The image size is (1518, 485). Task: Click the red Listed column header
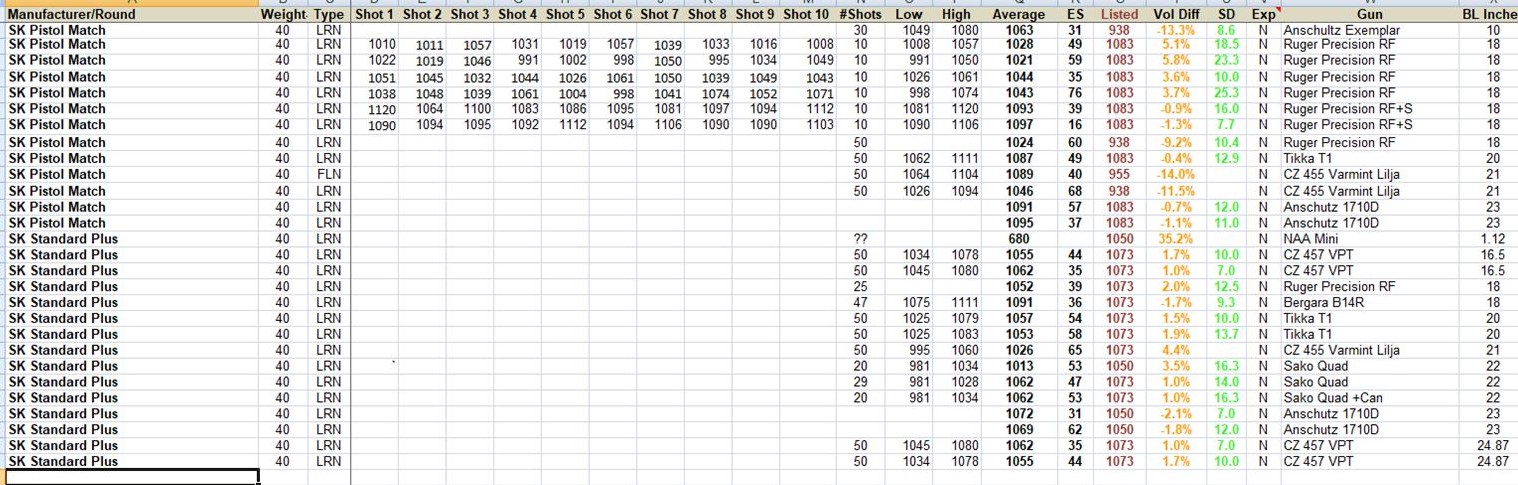[x=1119, y=15]
